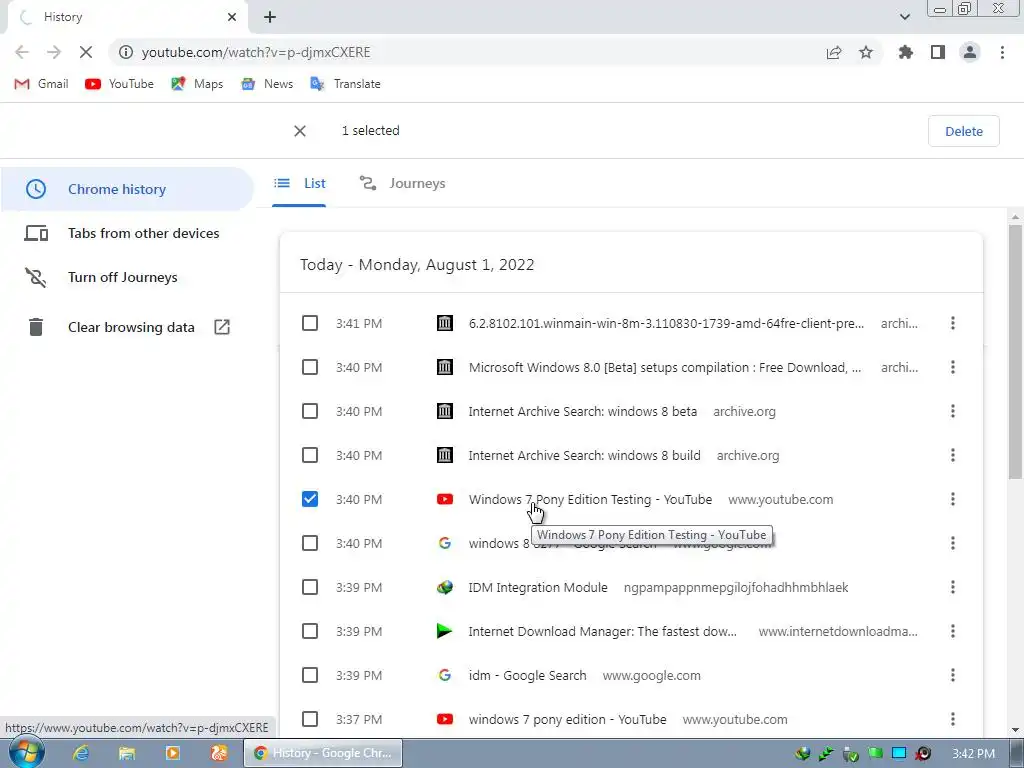Open Internet Archive Search: windows 8 beta link

(583, 411)
